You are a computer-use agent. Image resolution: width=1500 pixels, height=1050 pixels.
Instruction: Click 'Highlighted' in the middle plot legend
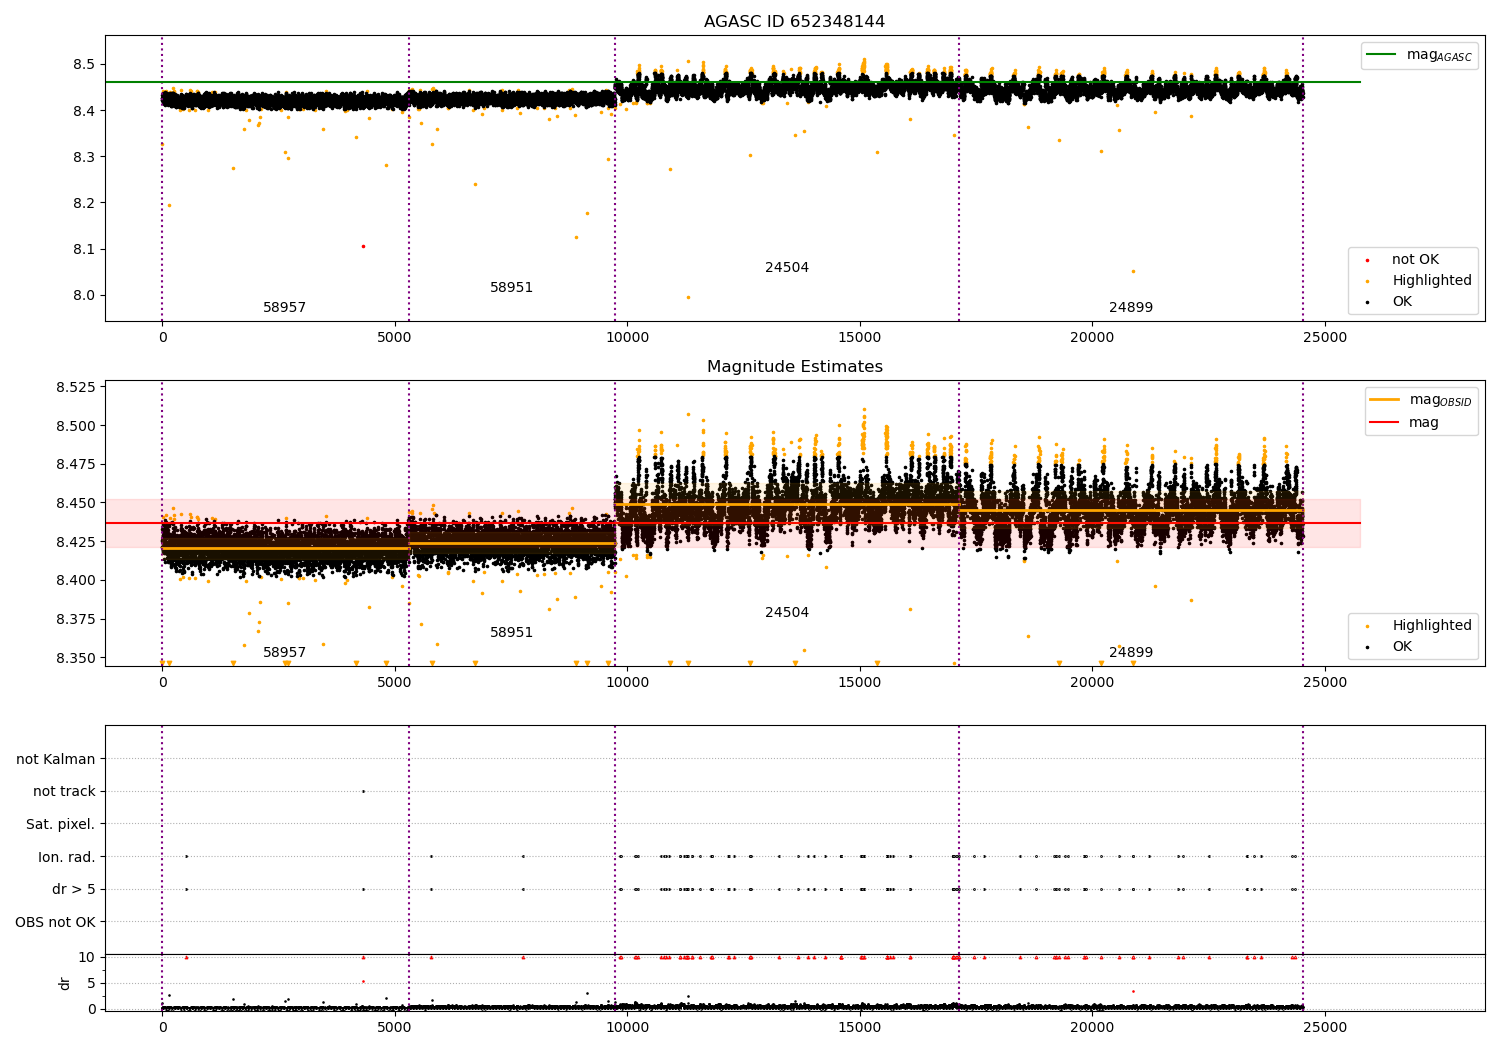click(x=1431, y=626)
